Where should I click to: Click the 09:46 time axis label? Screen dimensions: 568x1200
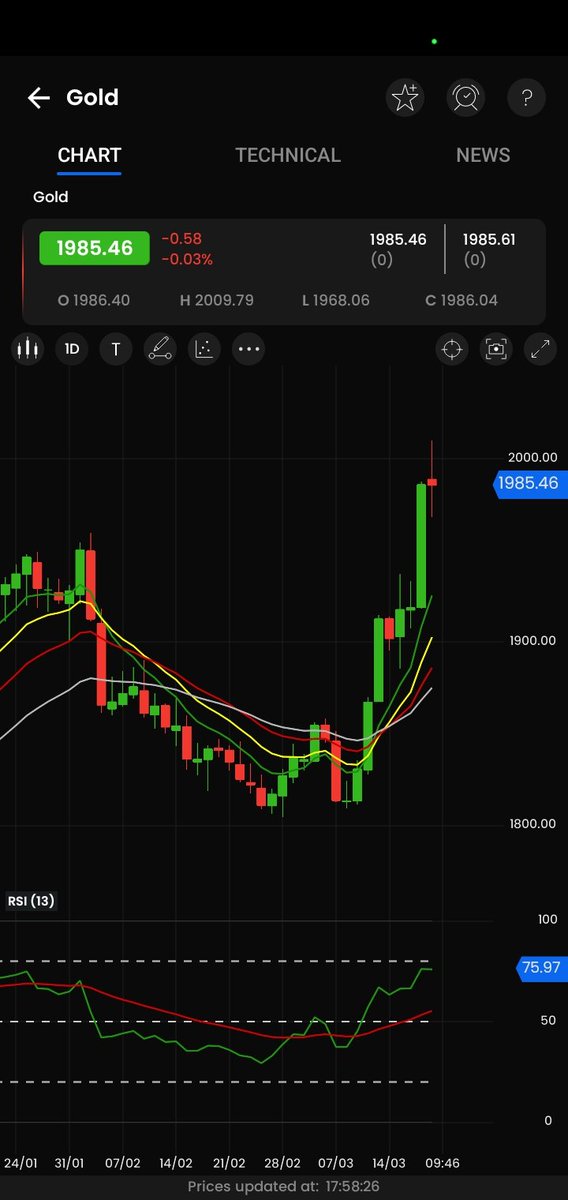click(441, 1163)
